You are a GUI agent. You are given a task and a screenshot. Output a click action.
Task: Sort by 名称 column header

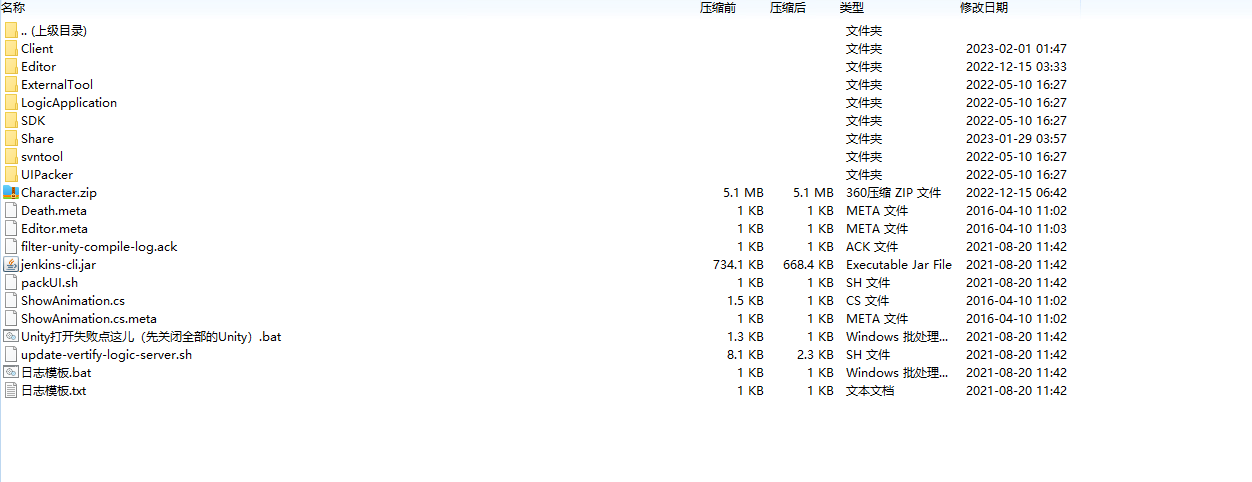coord(13,8)
